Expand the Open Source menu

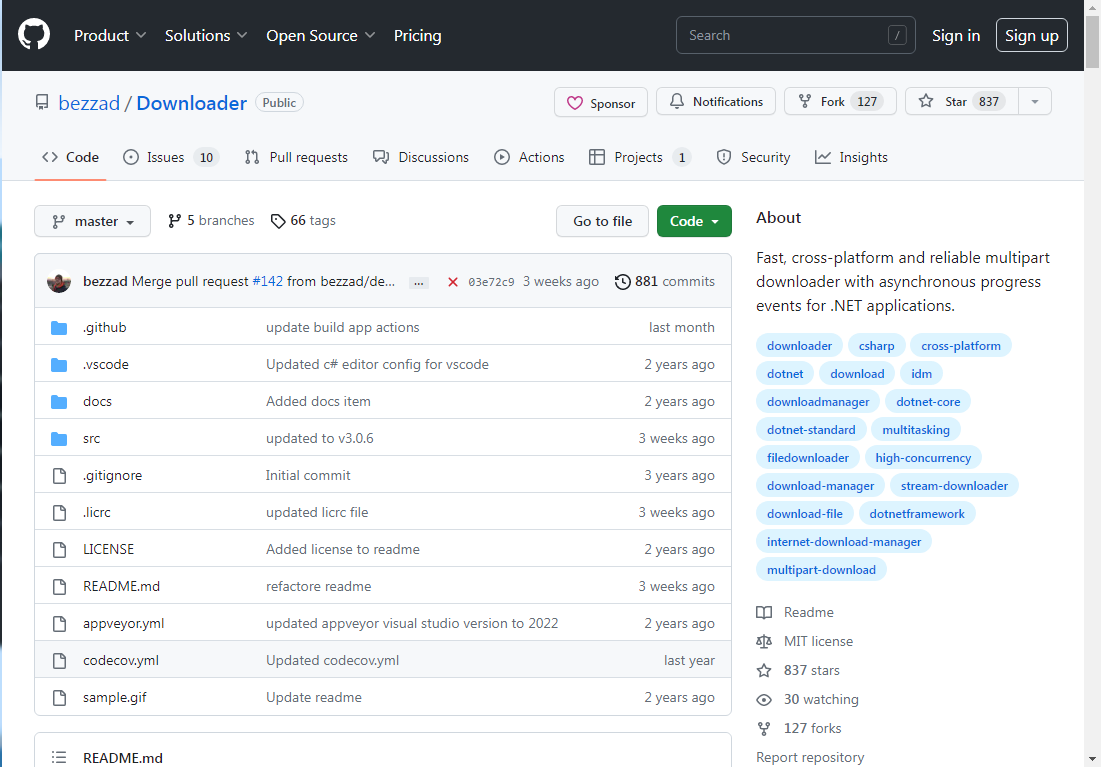pyautogui.click(x=321, y=35)
